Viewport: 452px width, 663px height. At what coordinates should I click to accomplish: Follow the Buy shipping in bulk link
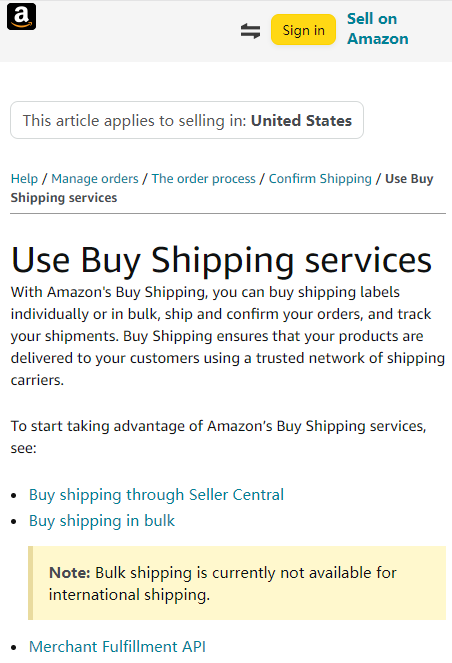pos(102,521)
